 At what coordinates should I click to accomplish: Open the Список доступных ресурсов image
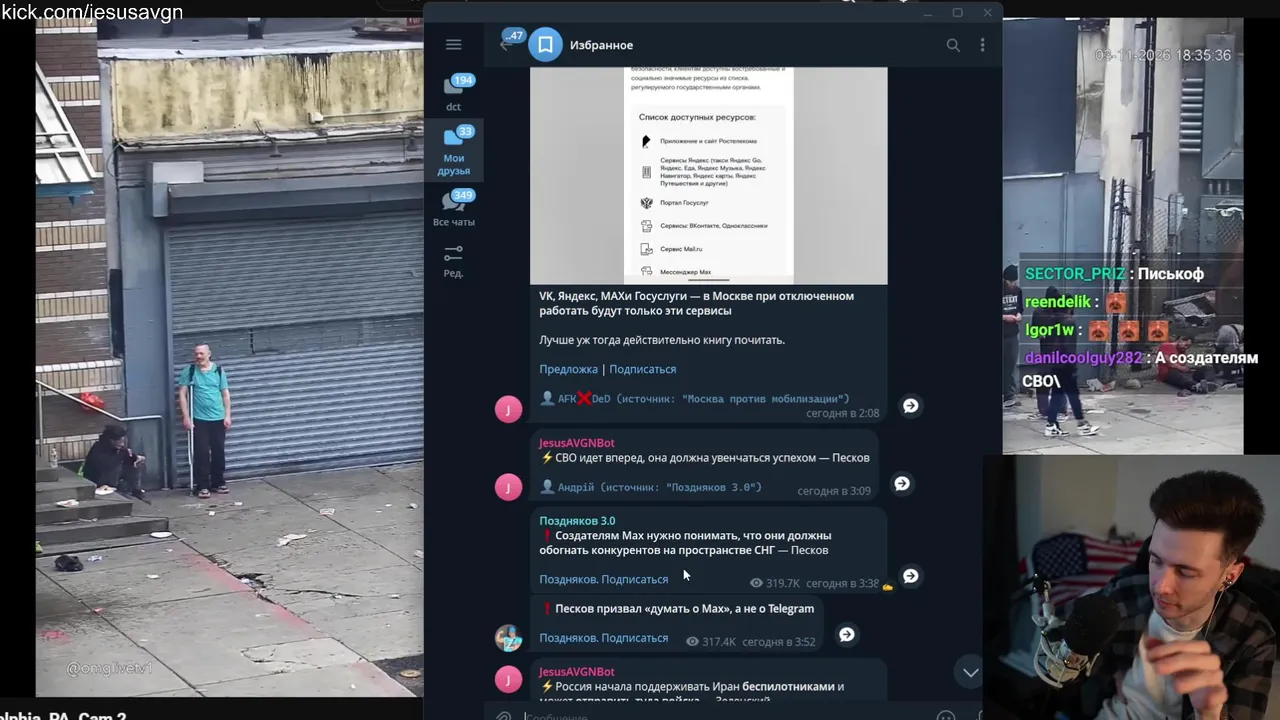point(708,175)
